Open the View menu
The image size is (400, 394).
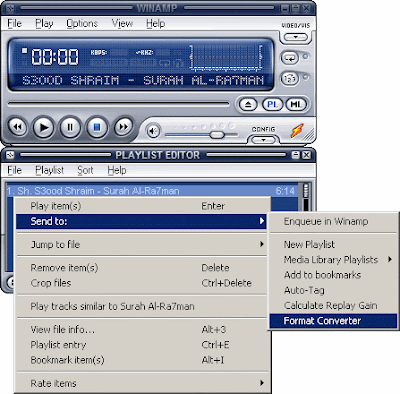tap(122, 23)
